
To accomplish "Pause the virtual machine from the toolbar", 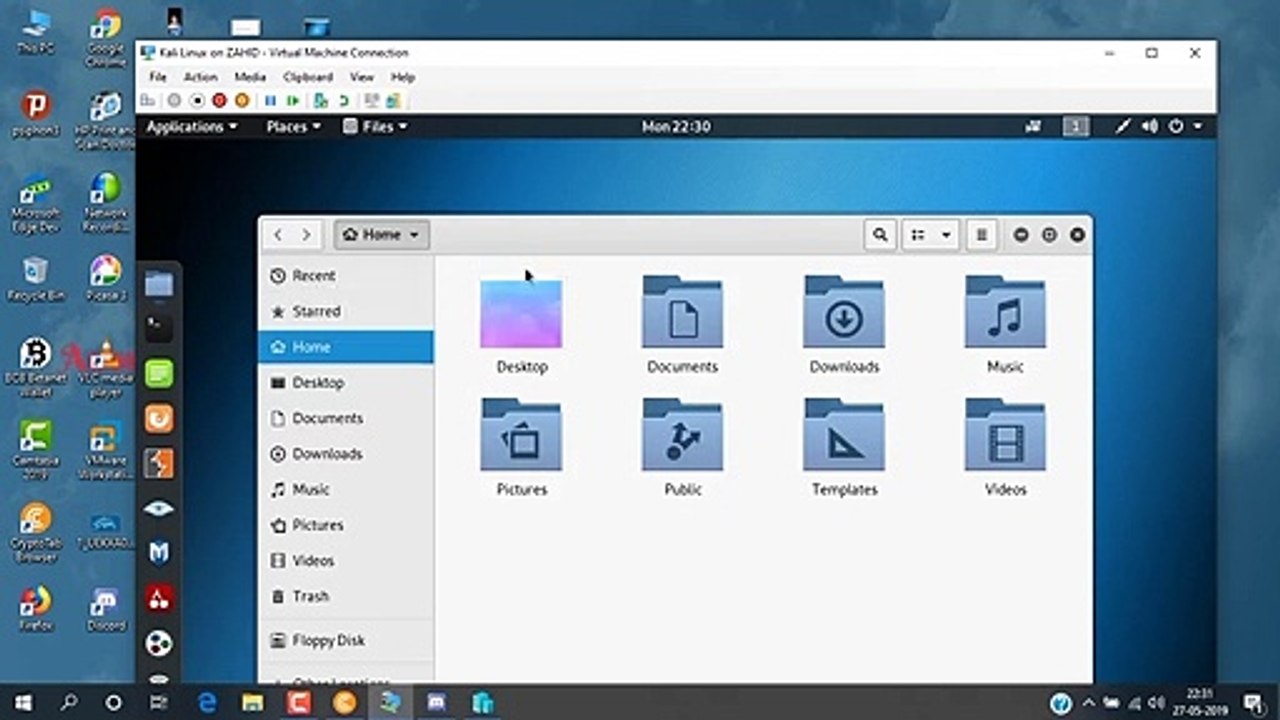I will coord(270,101).
